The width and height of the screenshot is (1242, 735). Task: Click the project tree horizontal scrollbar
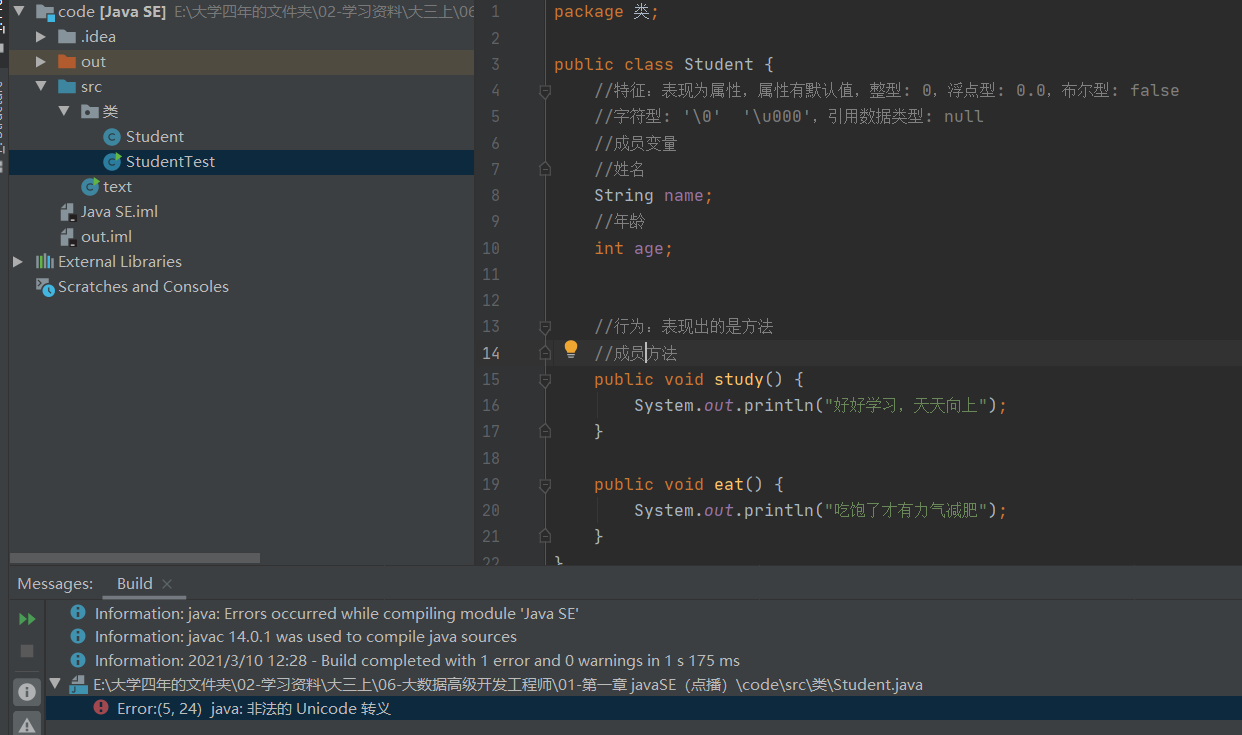(x=135, y=558)
